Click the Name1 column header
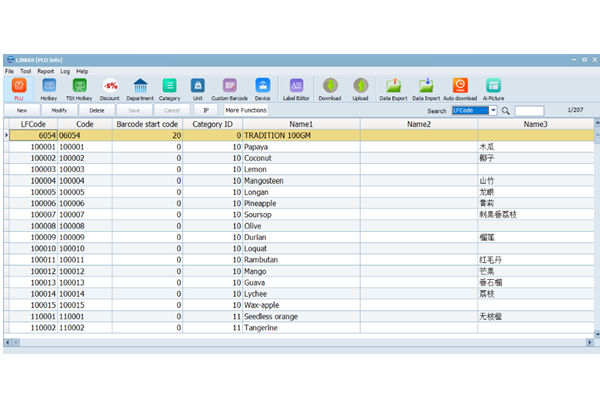The image size is (600, 400). pyautogui.click(x=301, y=124)
